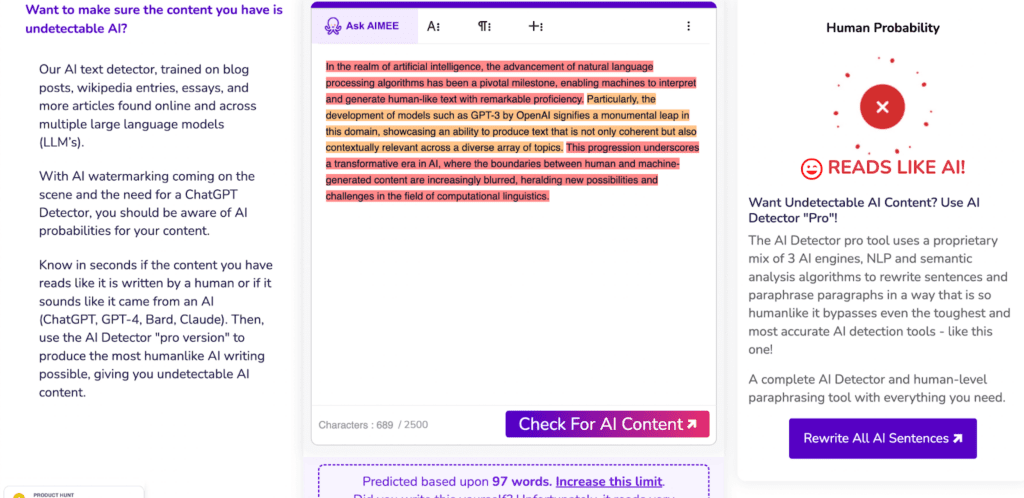This screenshot has width=1024, height=498.
Task: Open the paragraph formatting menu
Action: tap(485, 26)
